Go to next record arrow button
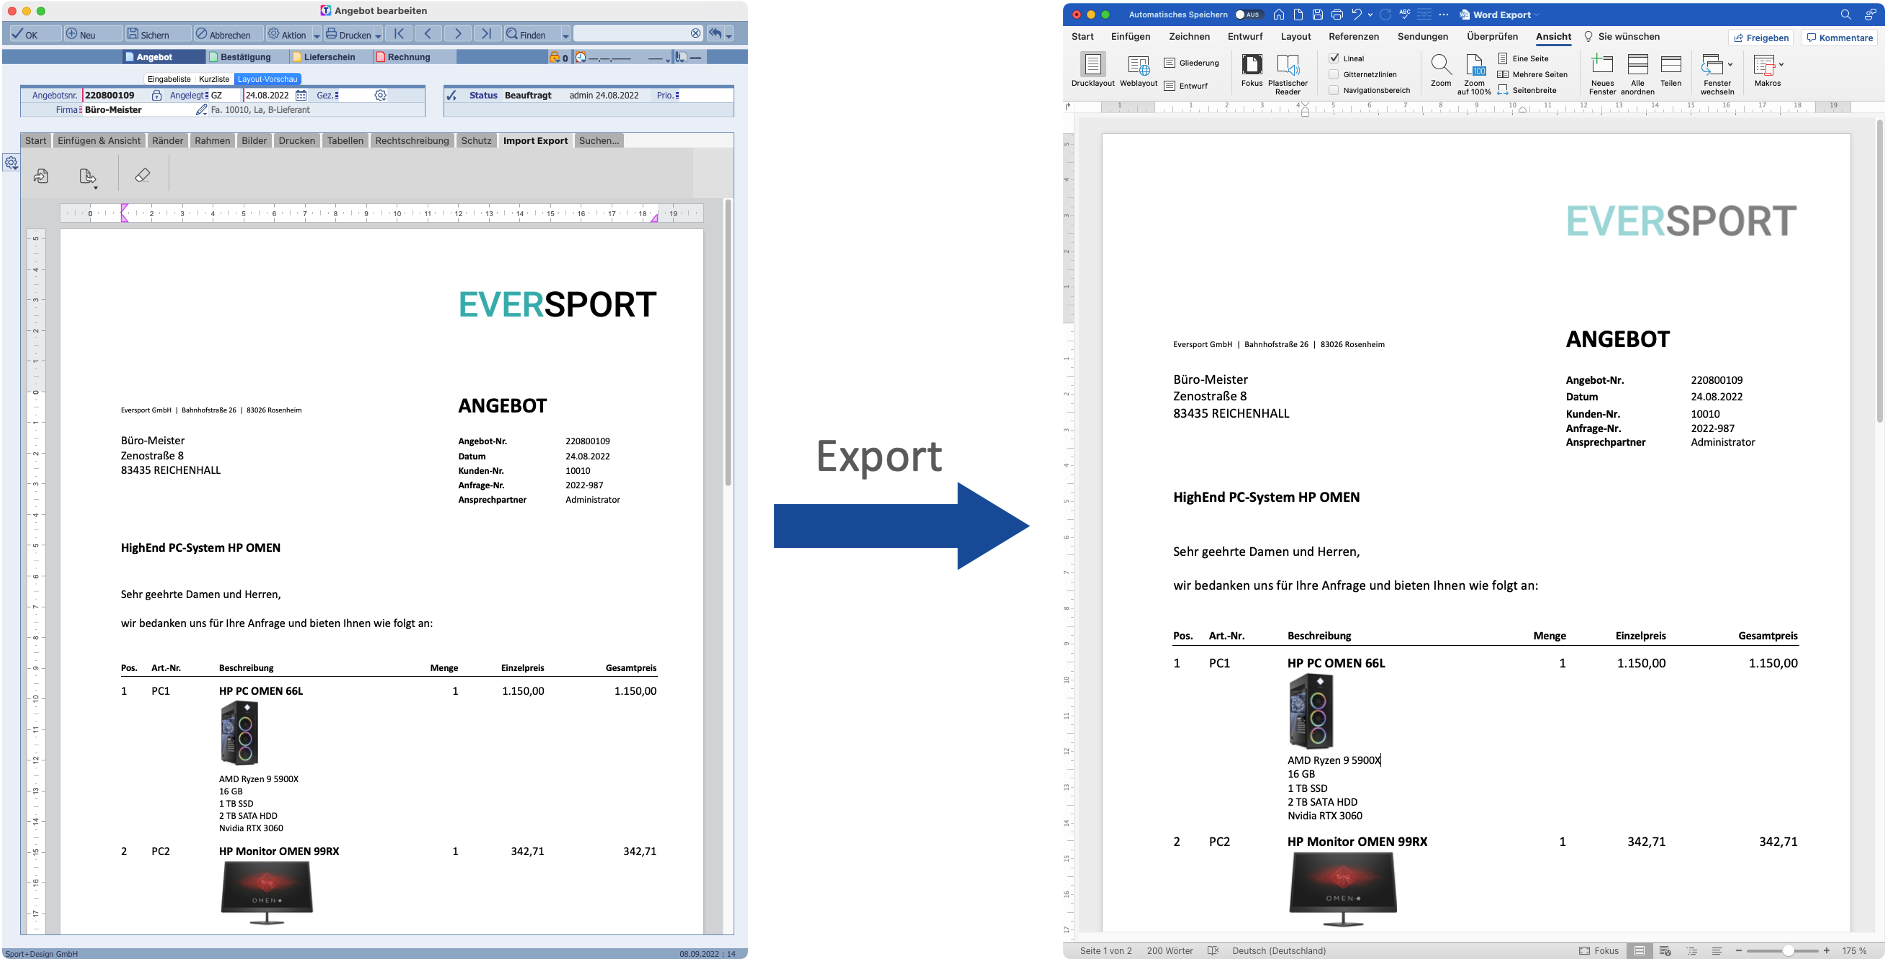 tap(457, 34)
